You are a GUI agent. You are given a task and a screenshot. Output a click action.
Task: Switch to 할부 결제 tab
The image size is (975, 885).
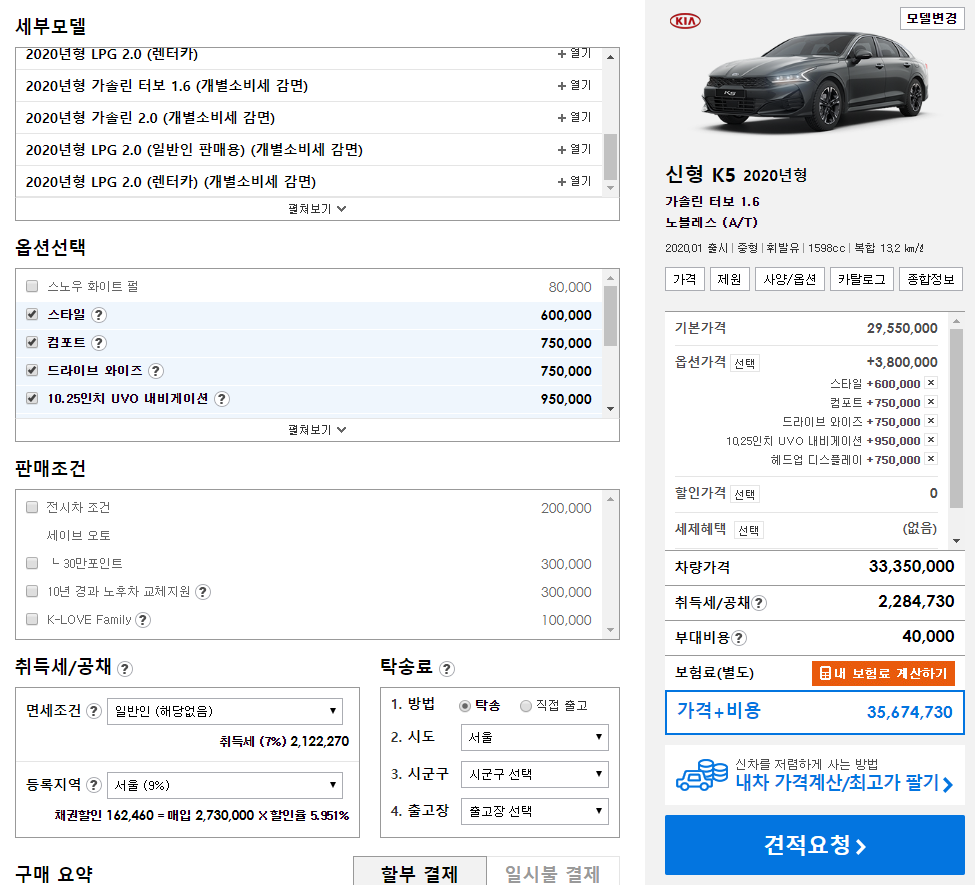420,872
